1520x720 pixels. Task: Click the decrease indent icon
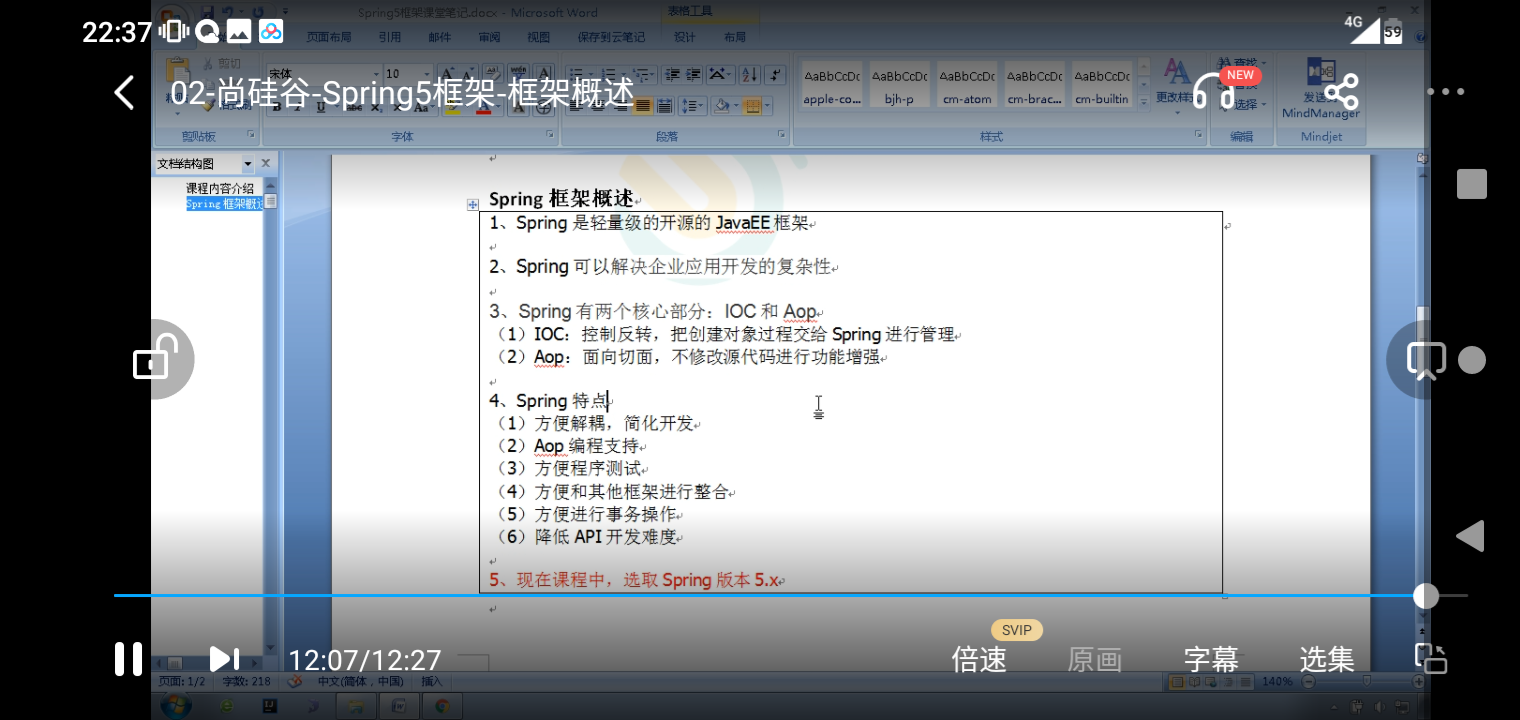pos(672,74)
